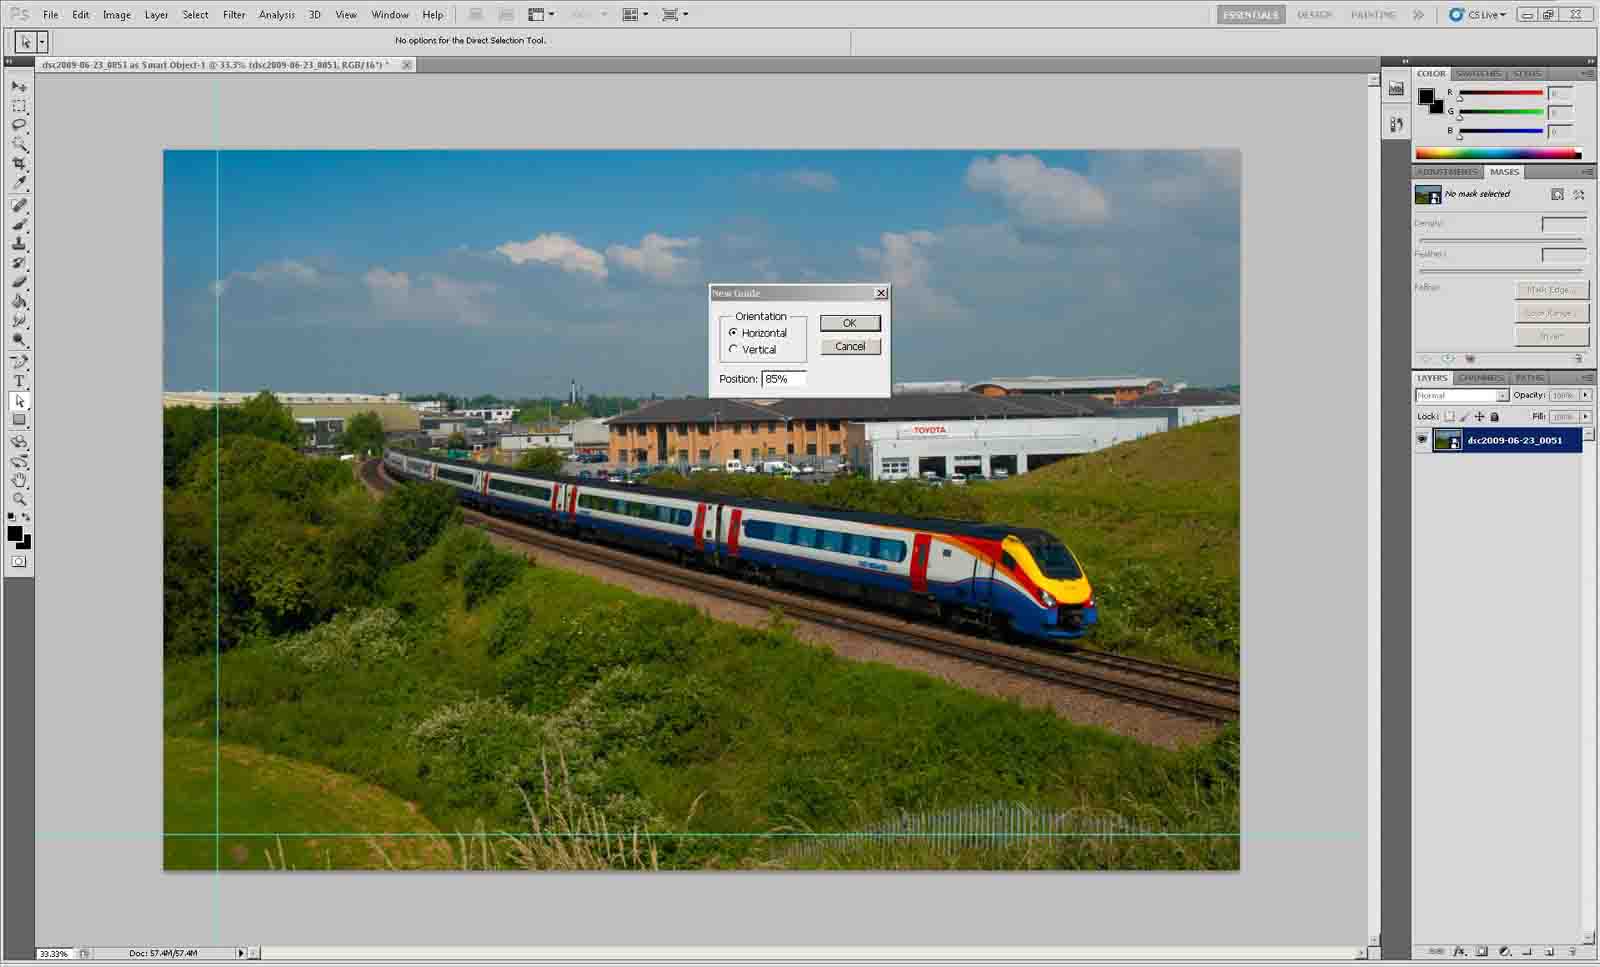
Task: Select the Lasso tool
Action: coord(19,125)
